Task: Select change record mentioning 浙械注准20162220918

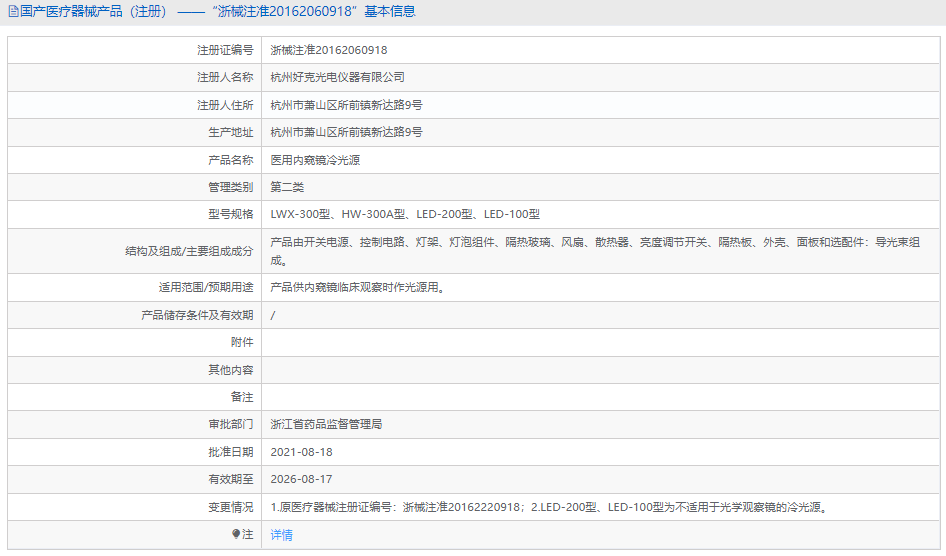Action: pos(551,507)
